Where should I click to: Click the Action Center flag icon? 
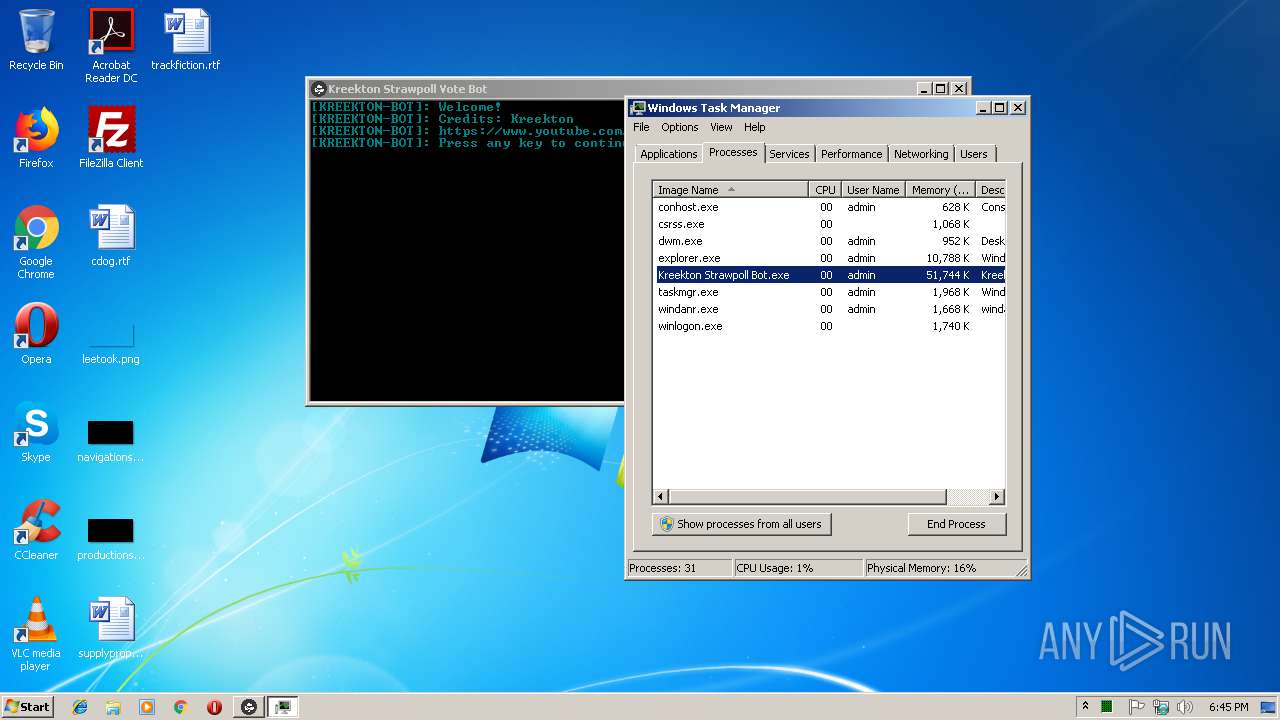1136,707
